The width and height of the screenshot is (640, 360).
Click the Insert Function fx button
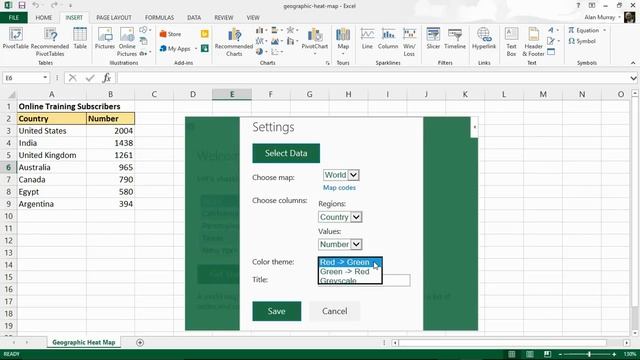(107, 78)
